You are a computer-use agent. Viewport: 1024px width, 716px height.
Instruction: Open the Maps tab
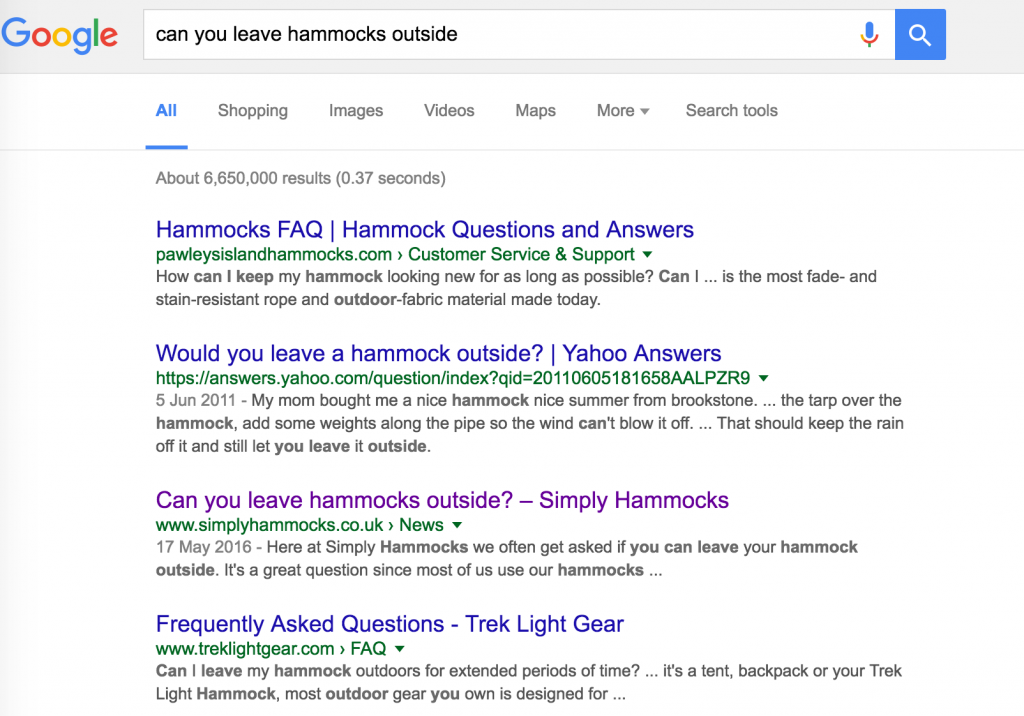536,111
